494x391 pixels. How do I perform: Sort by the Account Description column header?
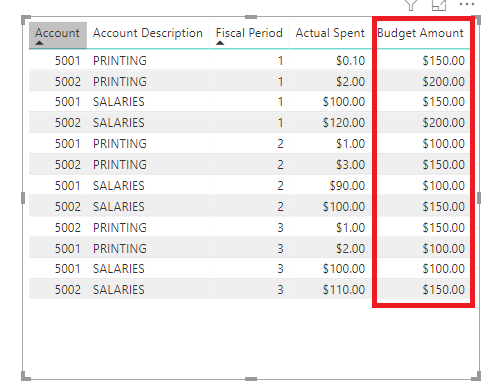coord(148,33)
